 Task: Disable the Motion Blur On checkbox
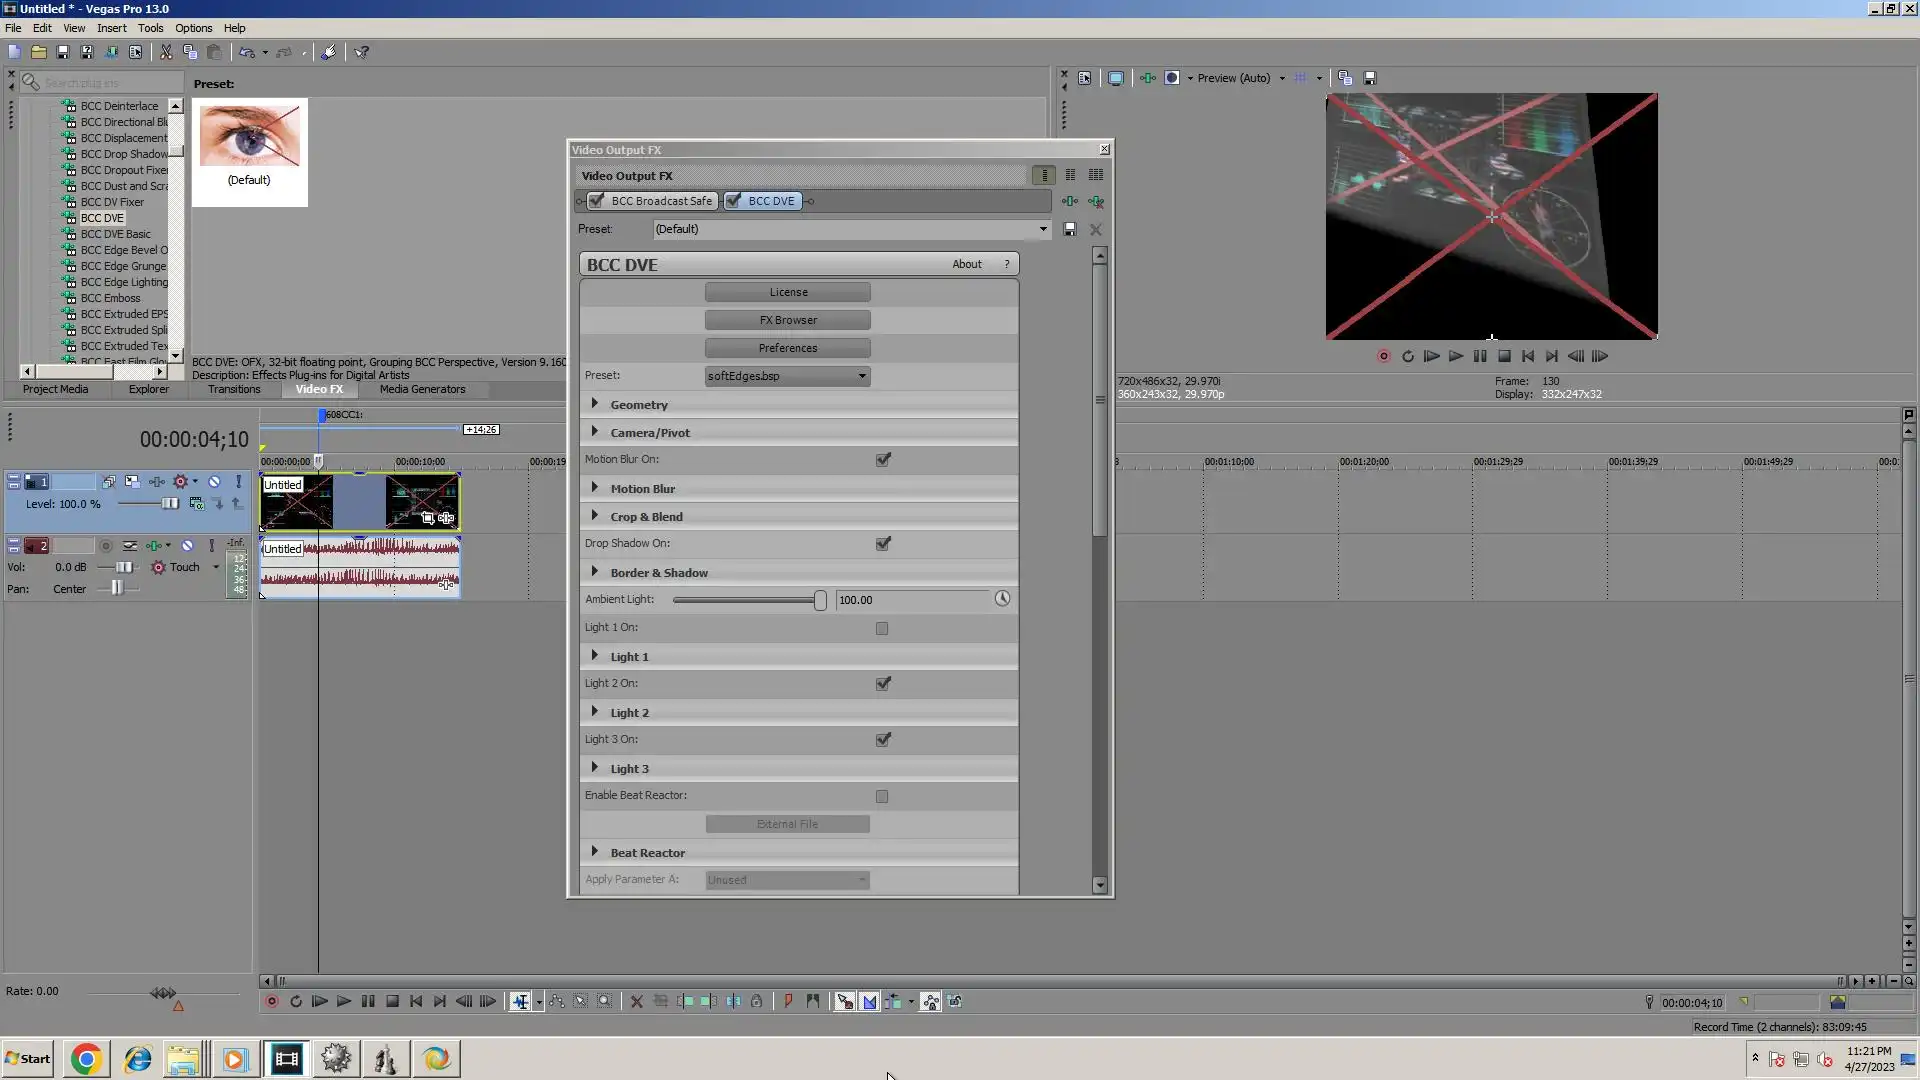pyautogui.click(x=883, y=460)
